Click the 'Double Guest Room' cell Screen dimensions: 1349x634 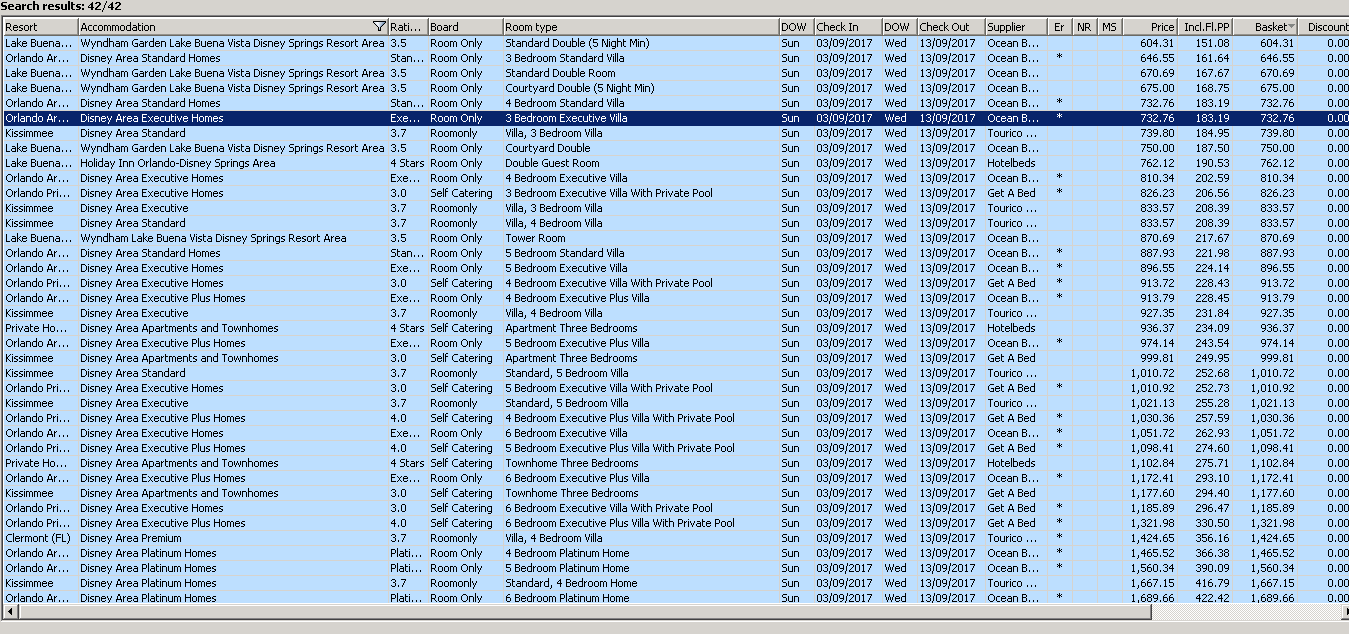552,163
